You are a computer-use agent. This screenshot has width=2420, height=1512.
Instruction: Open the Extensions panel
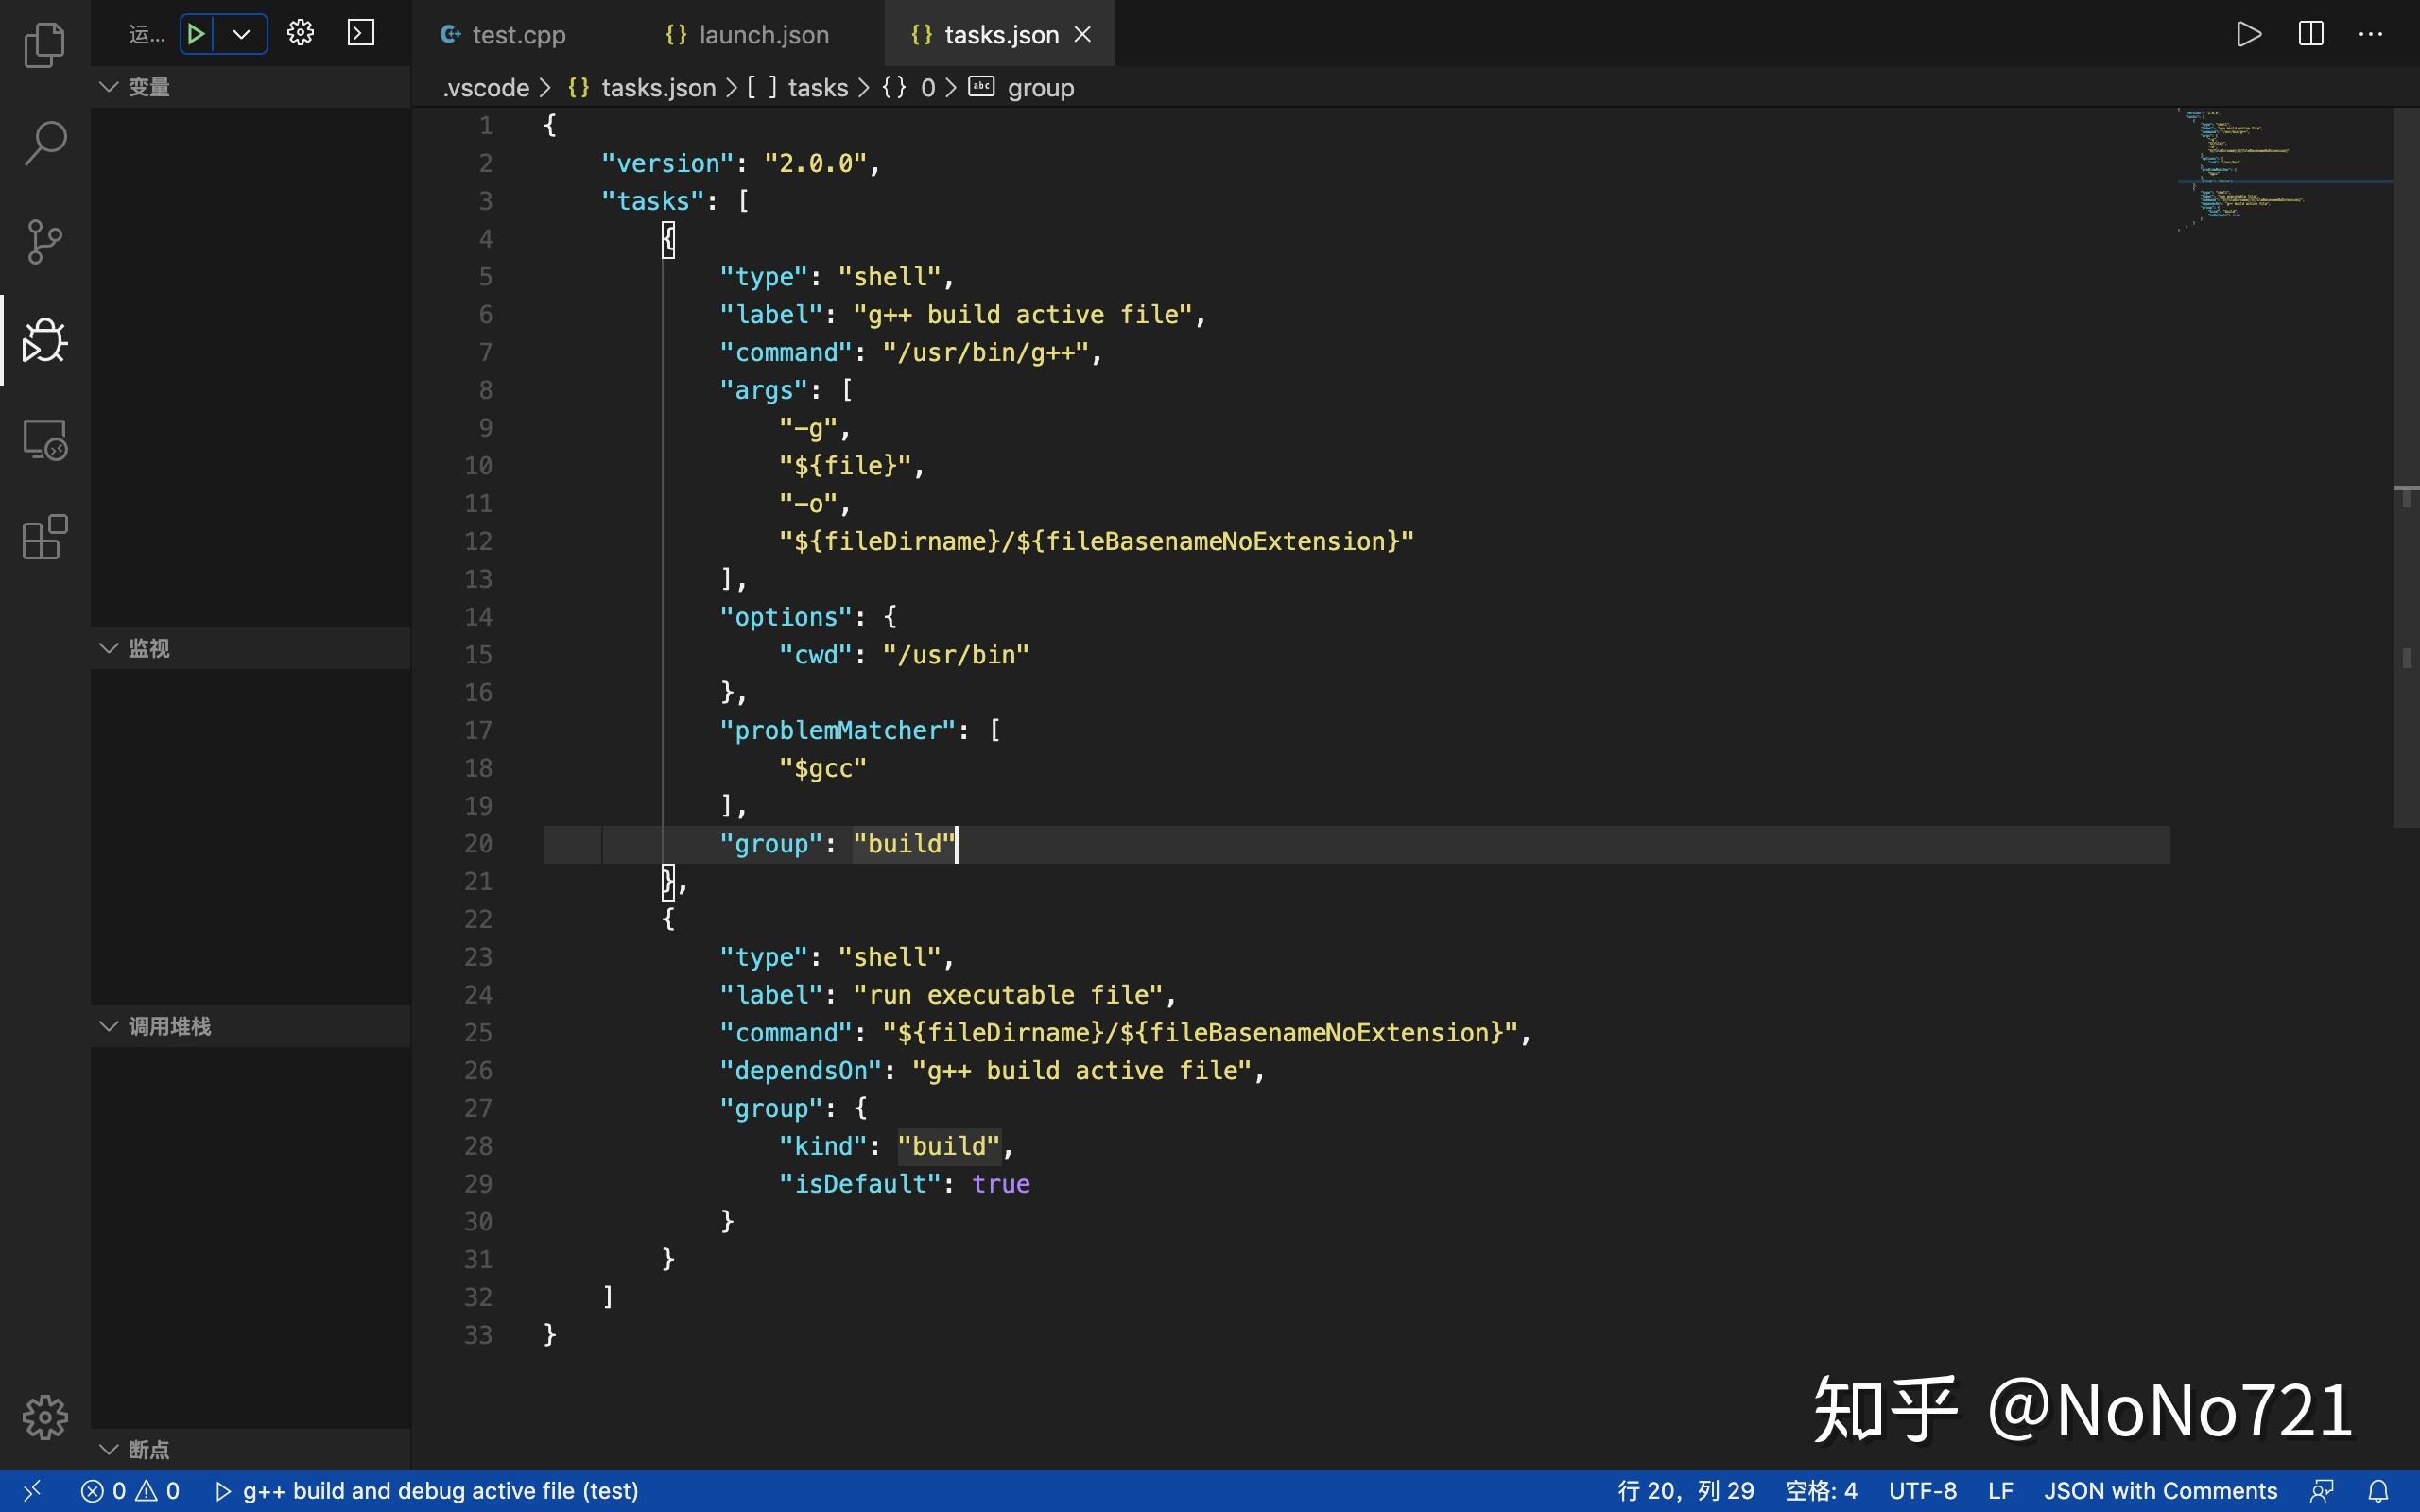tap(44, 537)
